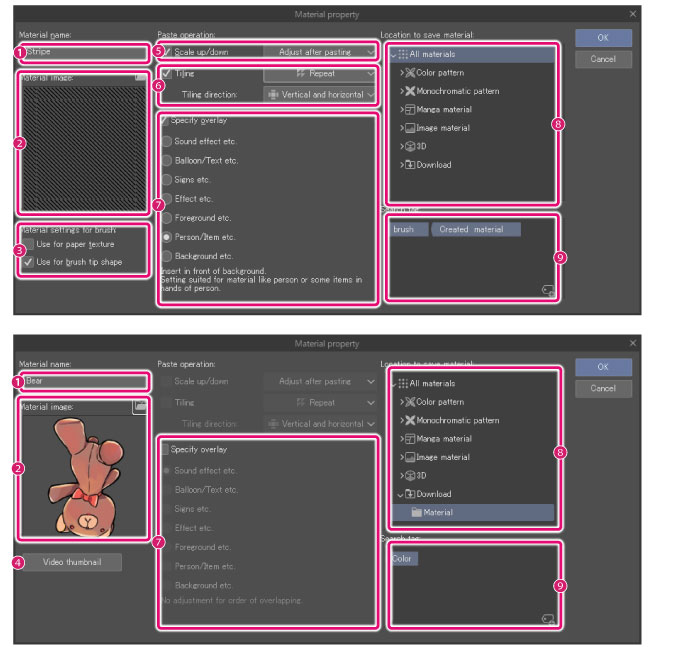Toggle Use for paper texture checkbox
Viewport: 693px width, 650px height.
[x=28, y=244]
